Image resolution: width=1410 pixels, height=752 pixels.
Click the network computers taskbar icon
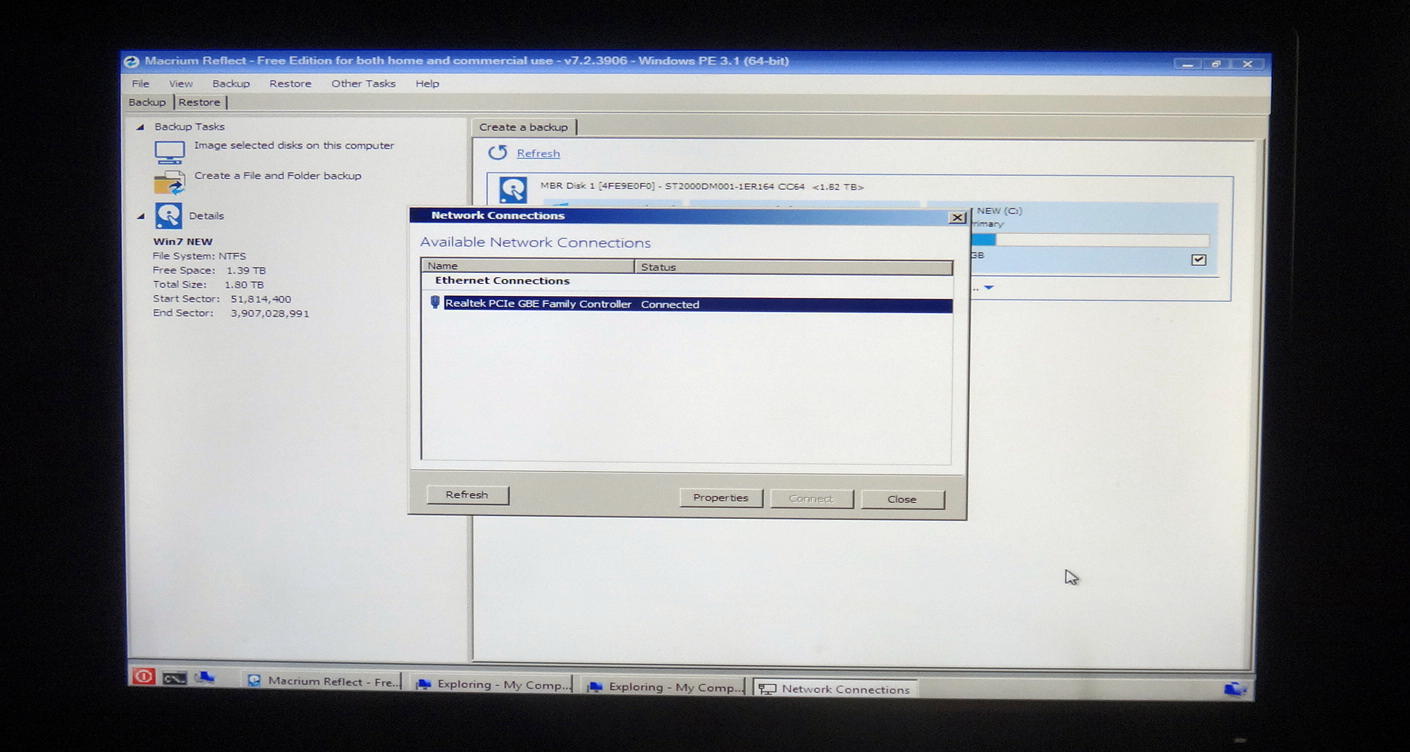point(205,677)
